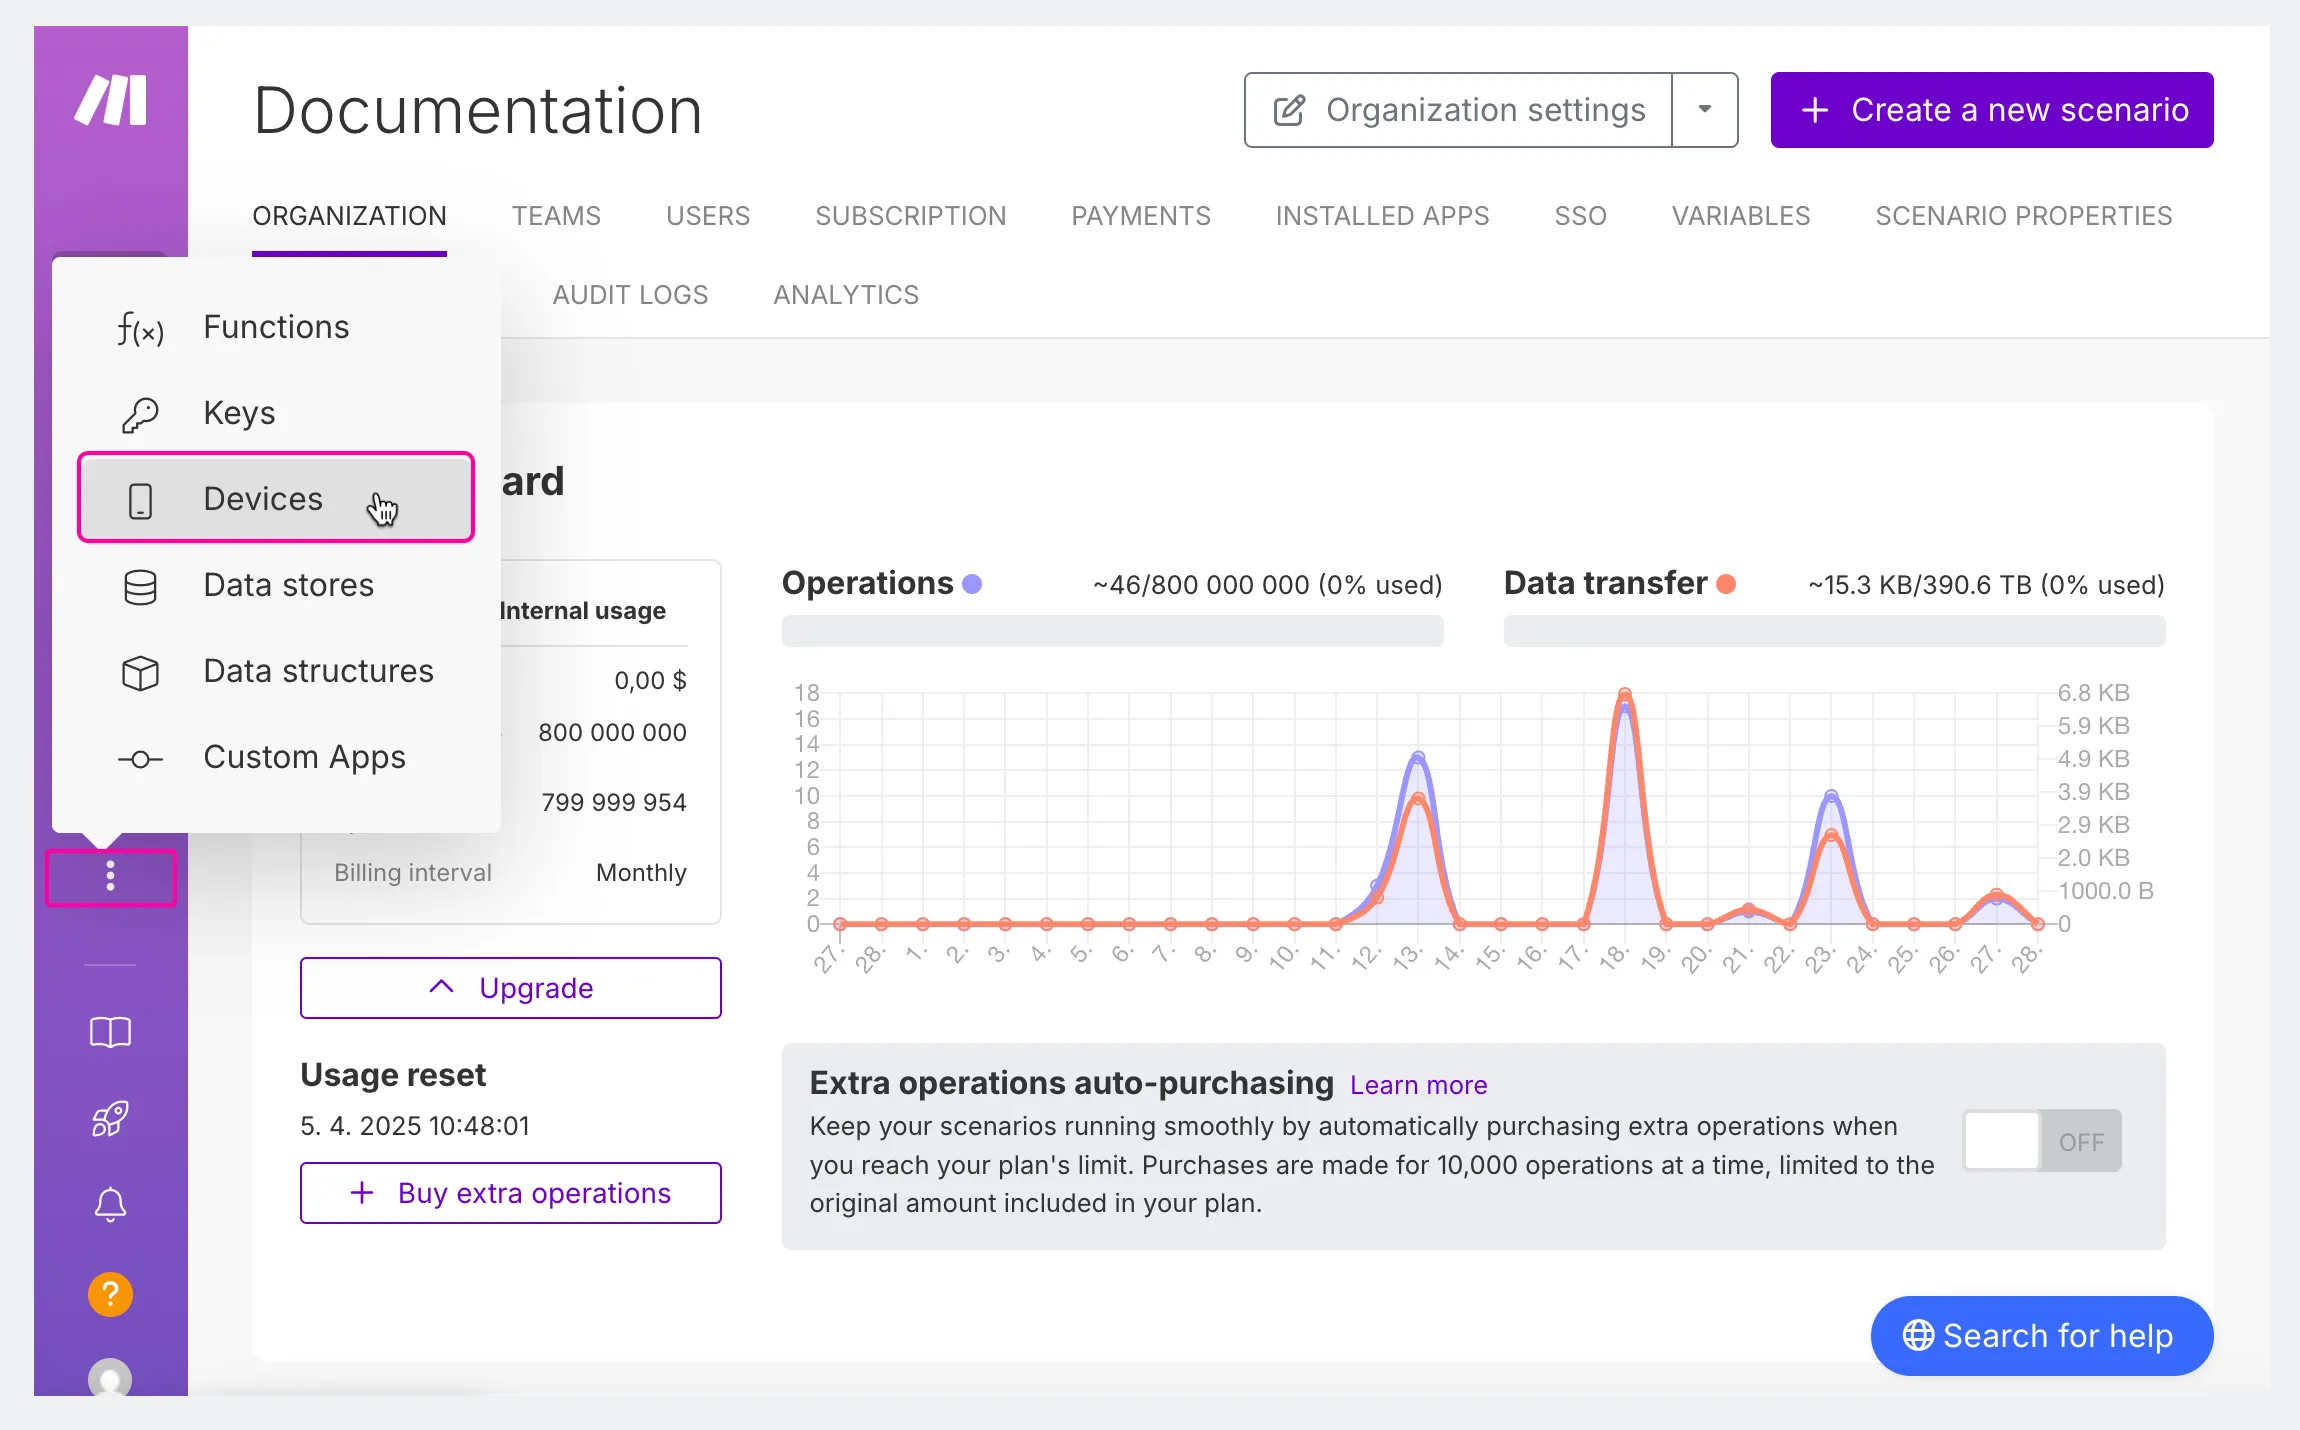
Task: Click Buy extra operations button
Action: 510,1193
